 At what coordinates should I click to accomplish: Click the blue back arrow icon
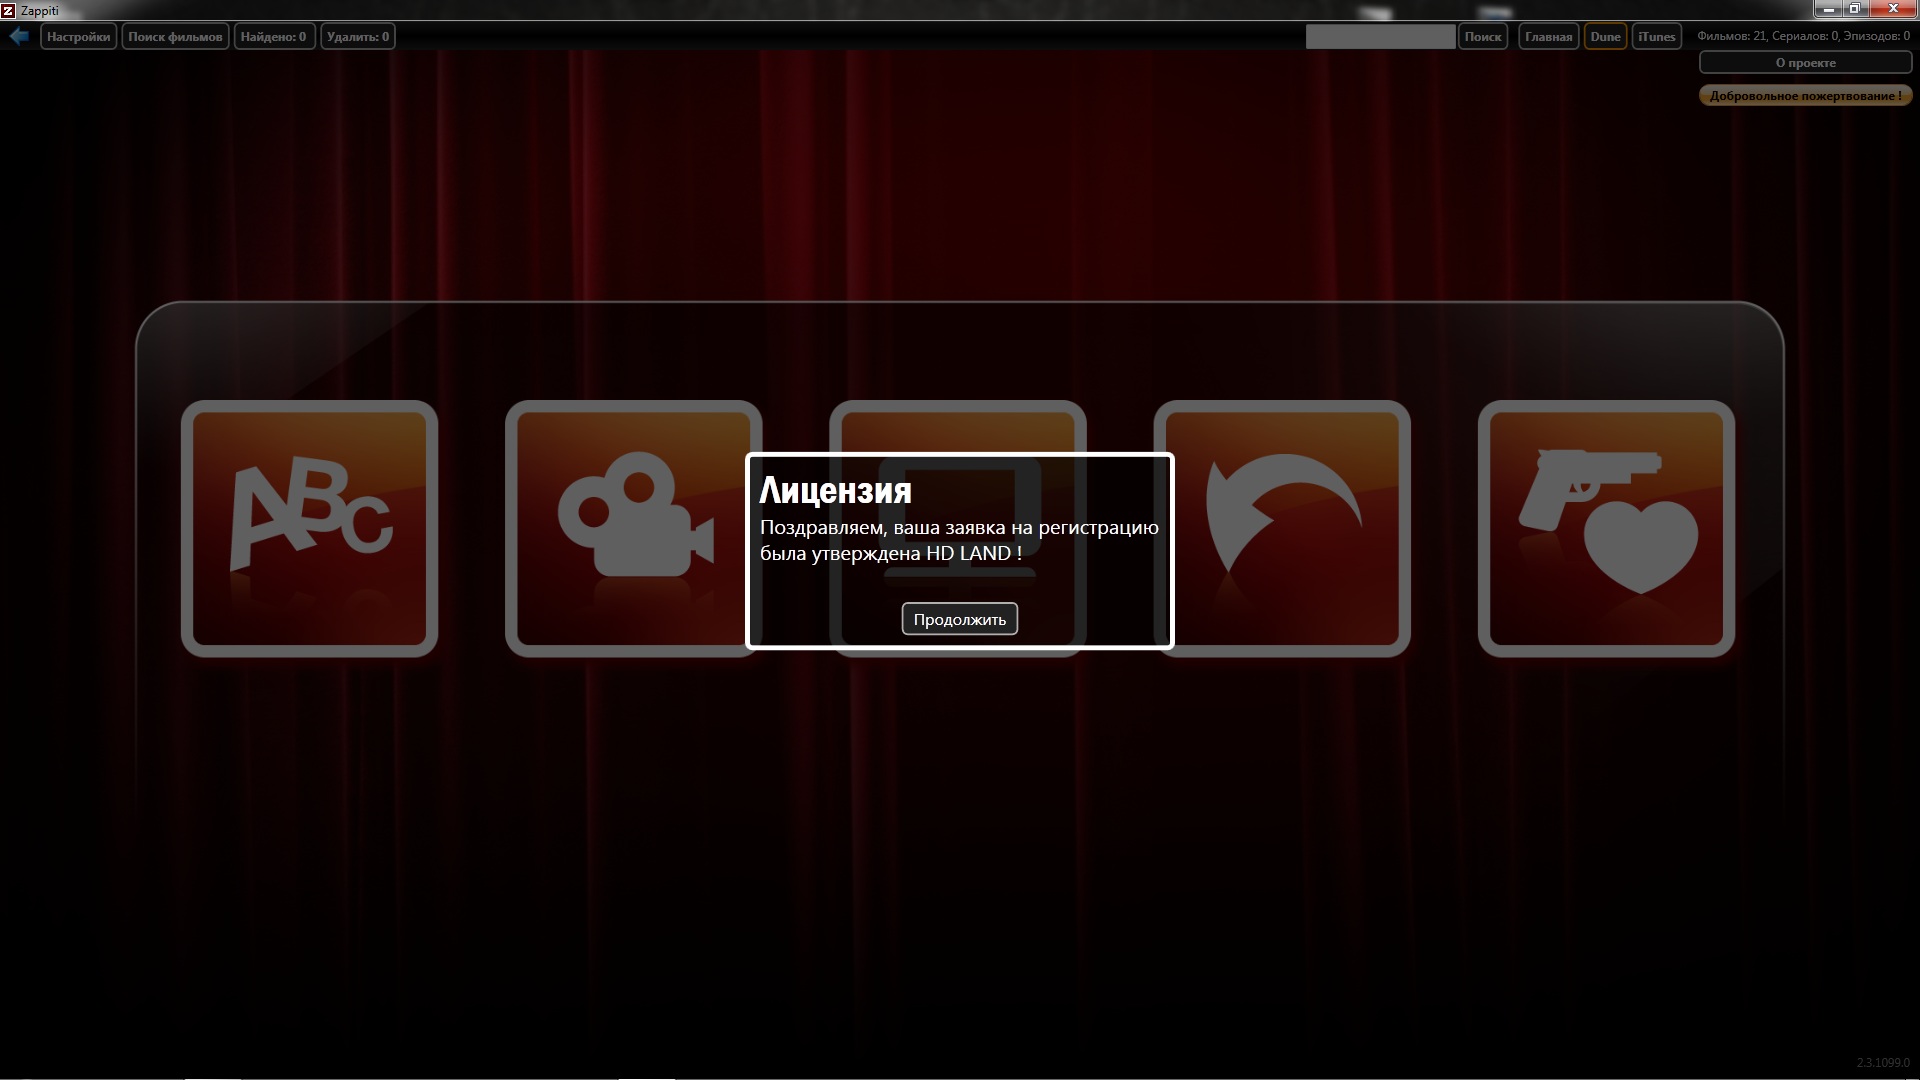[19, 36]
